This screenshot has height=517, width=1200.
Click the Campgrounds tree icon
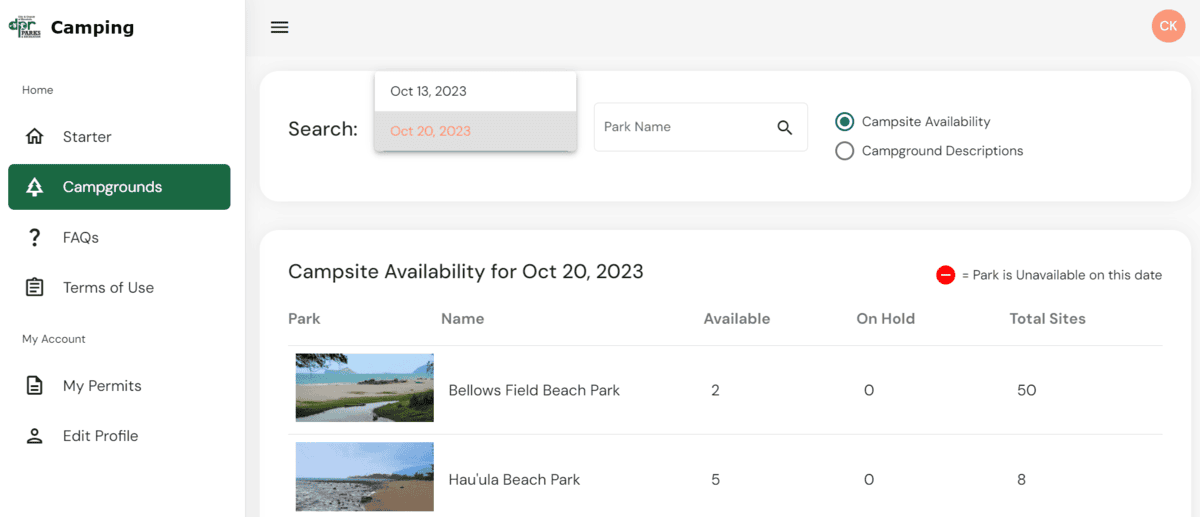(x=35, y=187)
